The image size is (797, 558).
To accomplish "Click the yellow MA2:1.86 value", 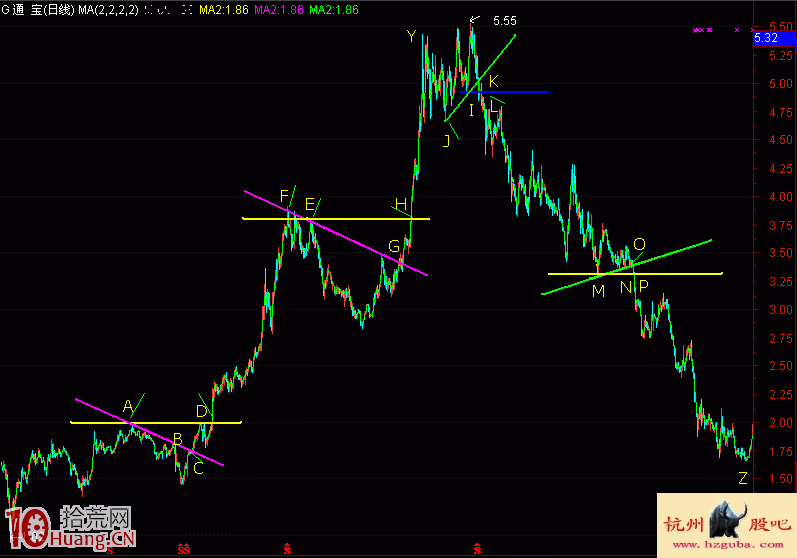I will [x=224, y=10].
